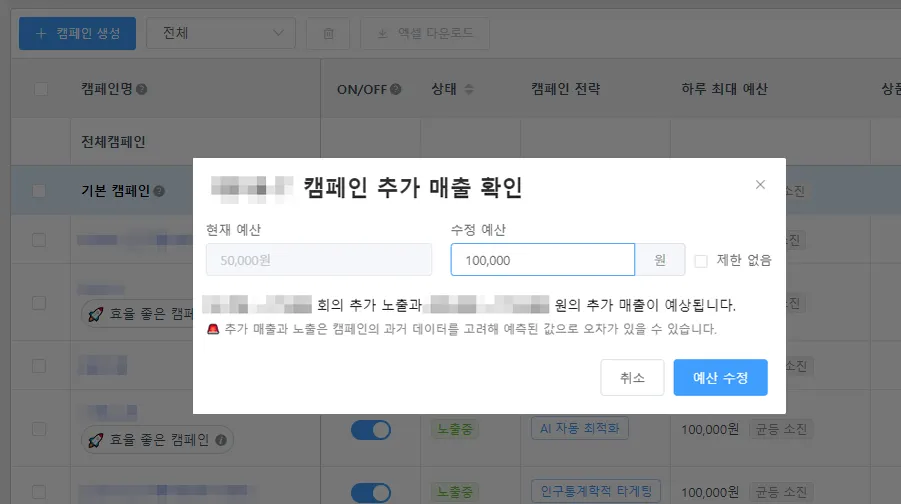901x504 pixels.
Task: Click 엑셀 다운로드 button
Action: point(425,33)
